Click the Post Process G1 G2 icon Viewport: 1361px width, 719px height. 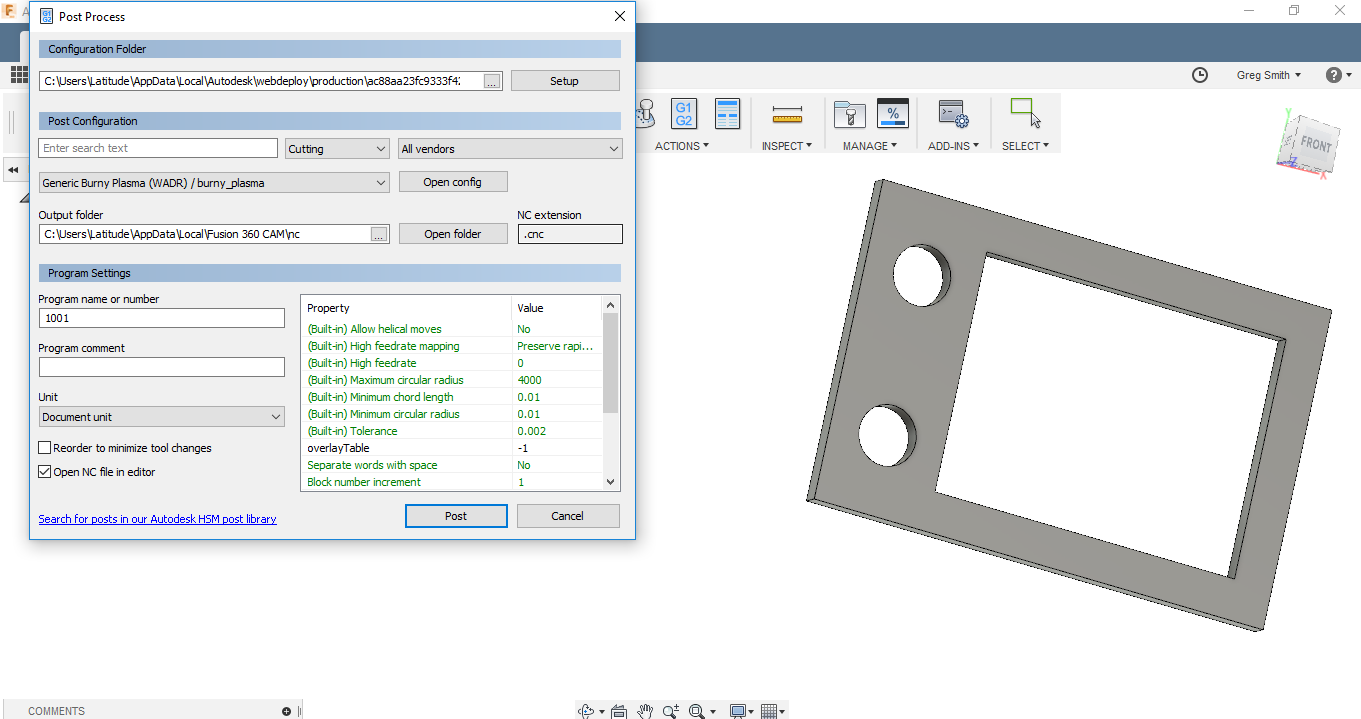(x=684, y=114)
